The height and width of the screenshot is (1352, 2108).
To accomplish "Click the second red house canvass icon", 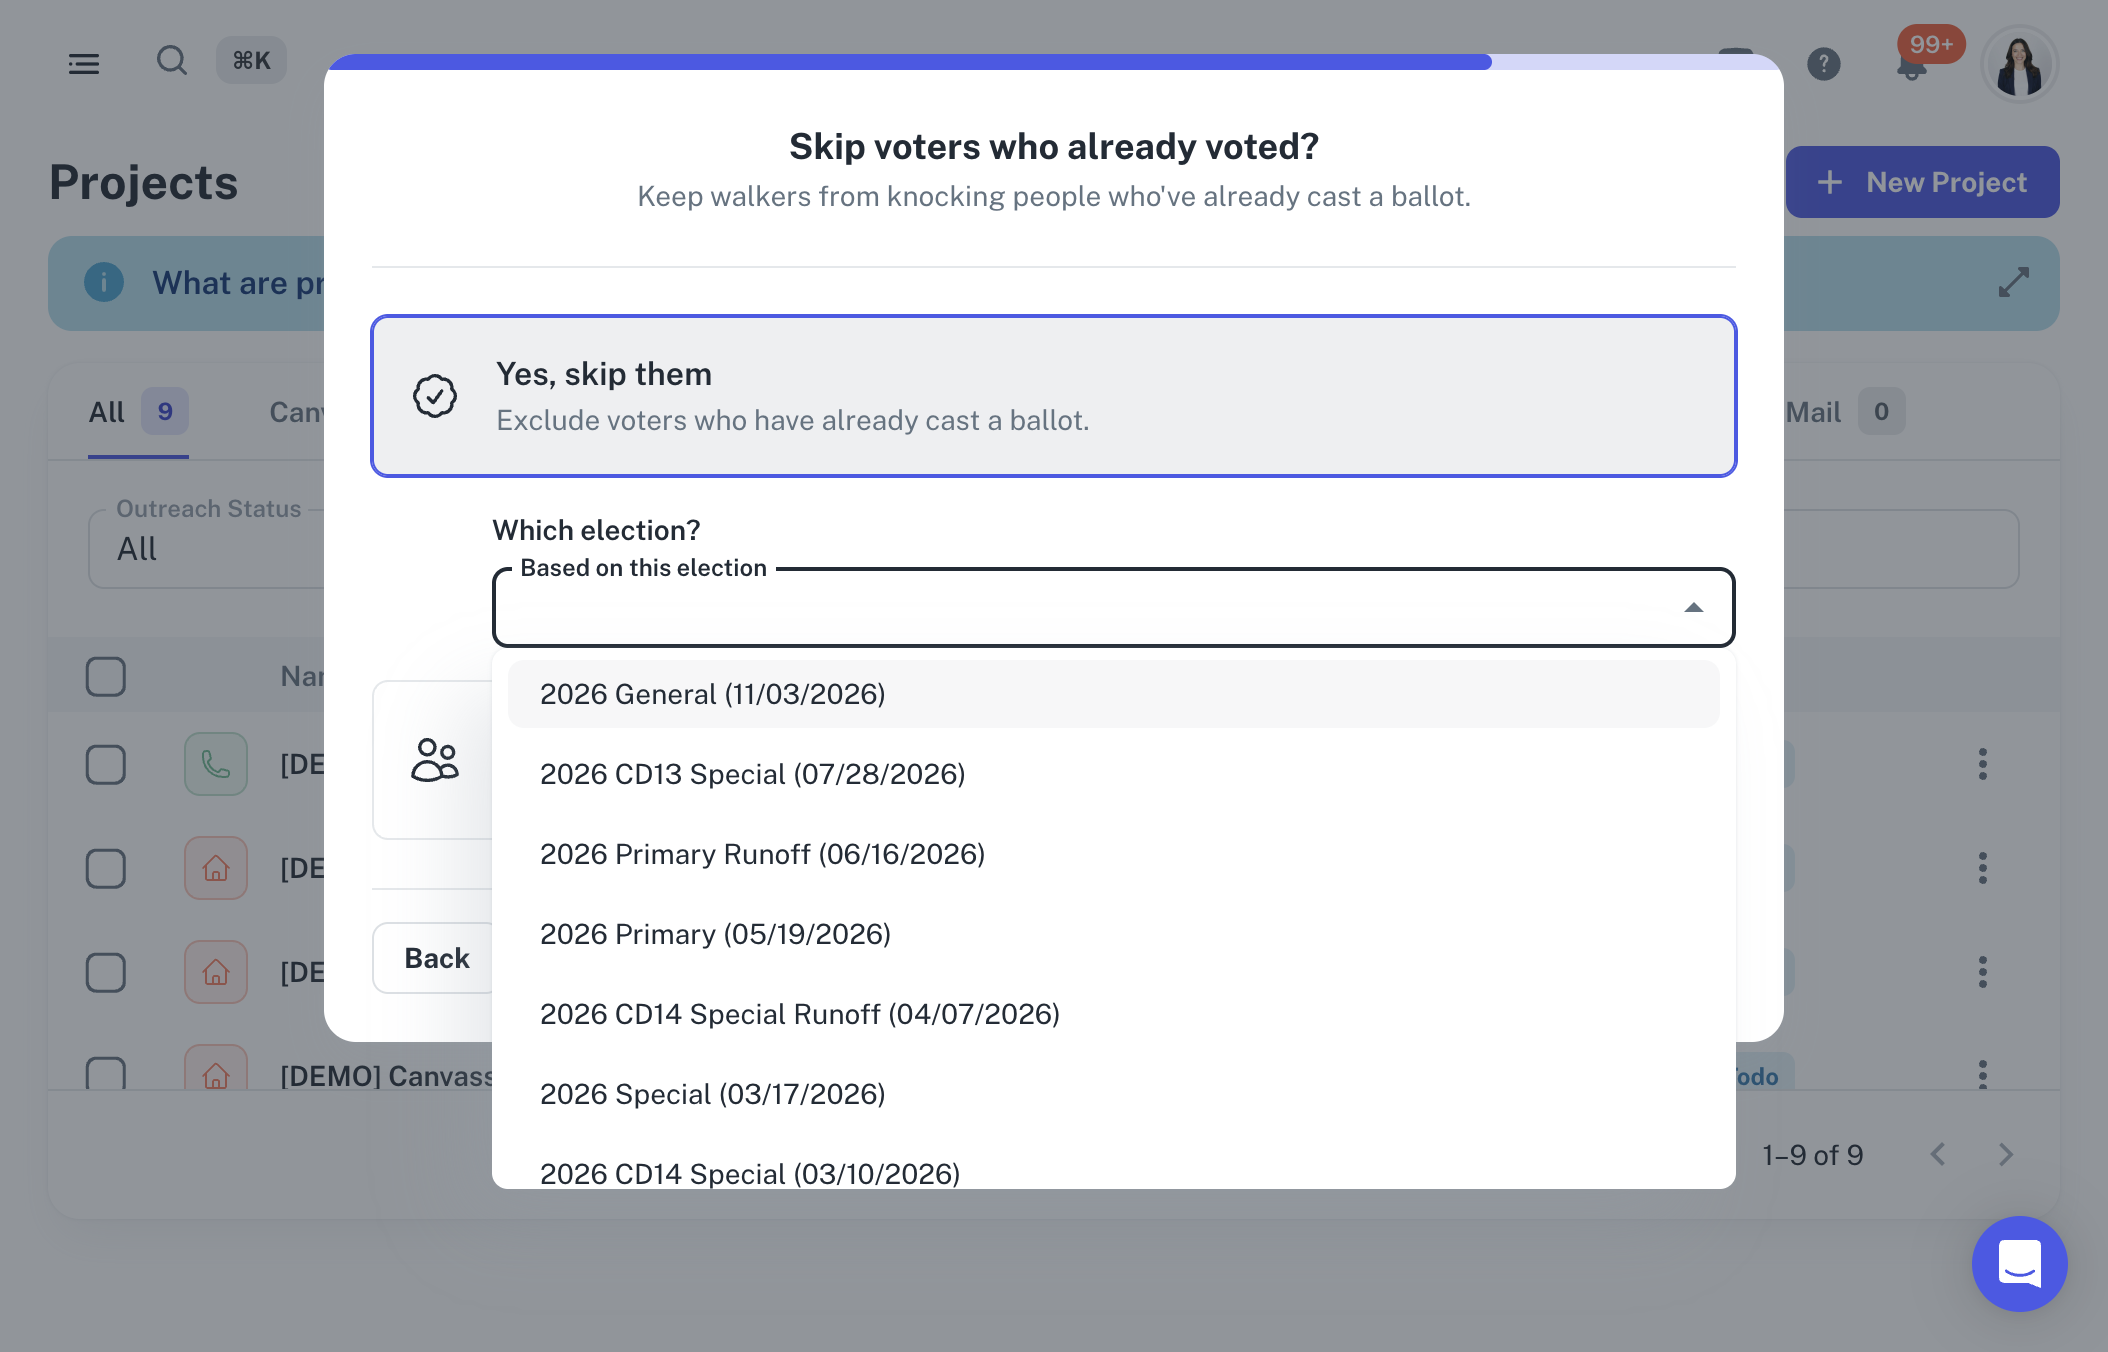I will click(x=216, y=972).
